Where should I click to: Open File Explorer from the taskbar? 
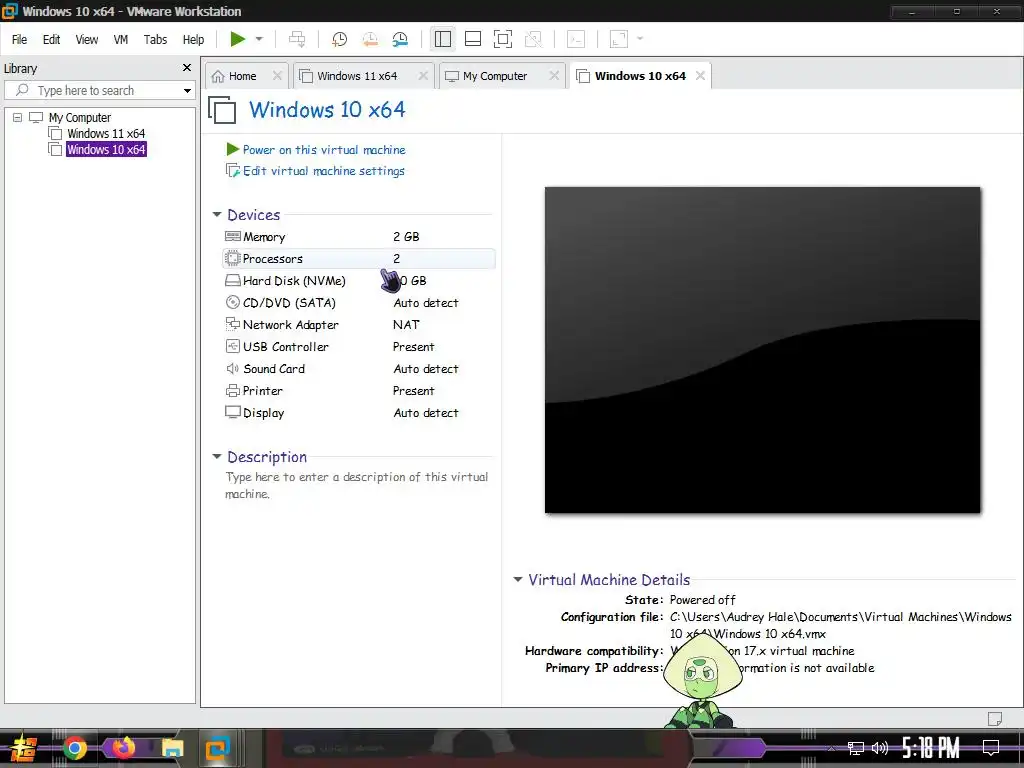[172, 748]
